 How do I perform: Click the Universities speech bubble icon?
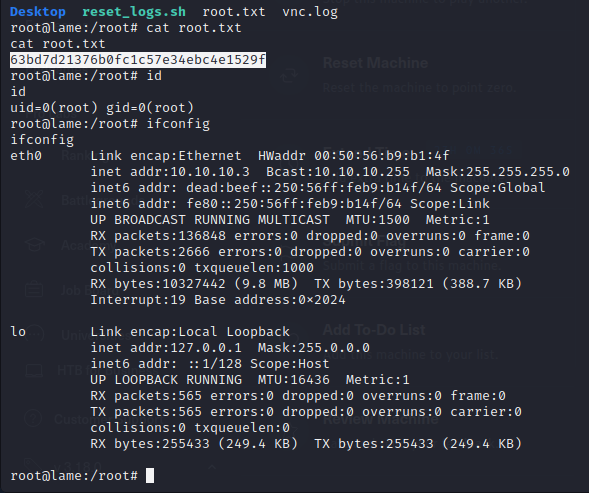click(35, 334)
